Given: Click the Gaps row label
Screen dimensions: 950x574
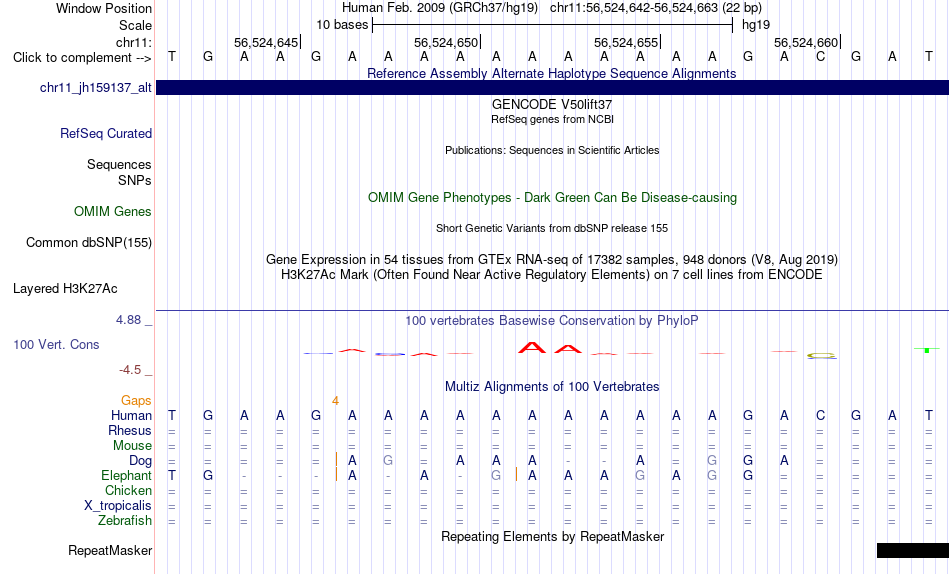Looking at the screenshot, I should [x=136, y=401].
